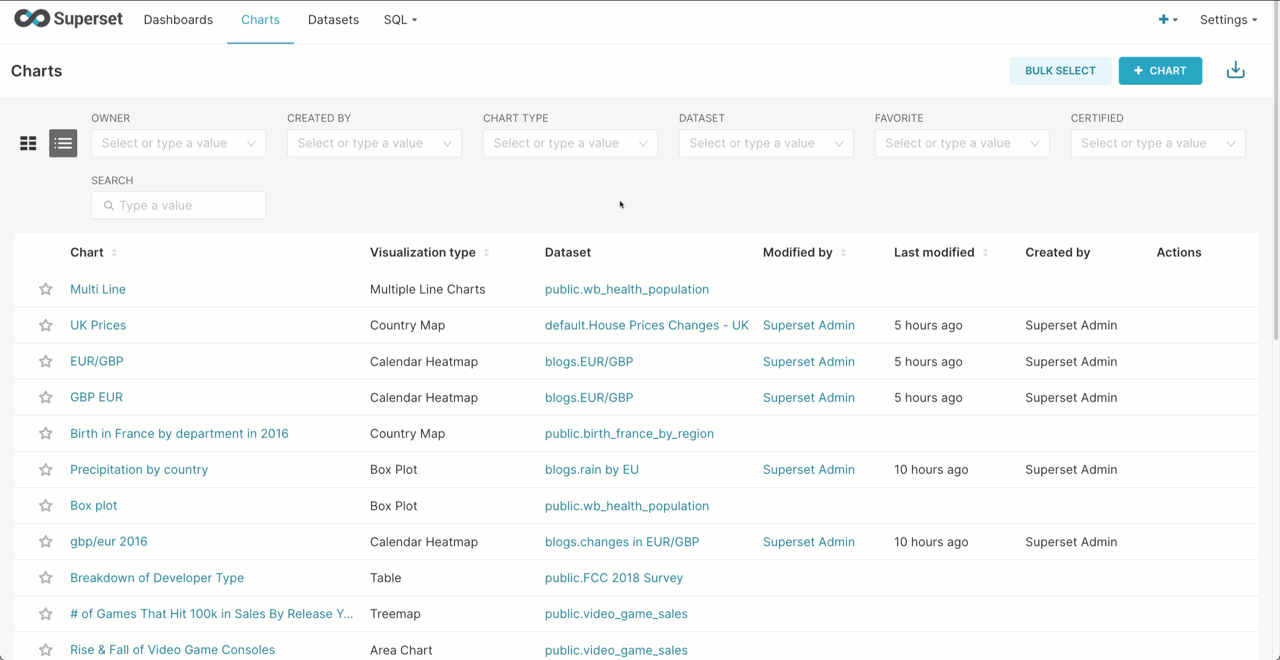This screenshot has height=660, width=1280.
Task: Favorite the Multi Line chart
Action: point(46,289)
